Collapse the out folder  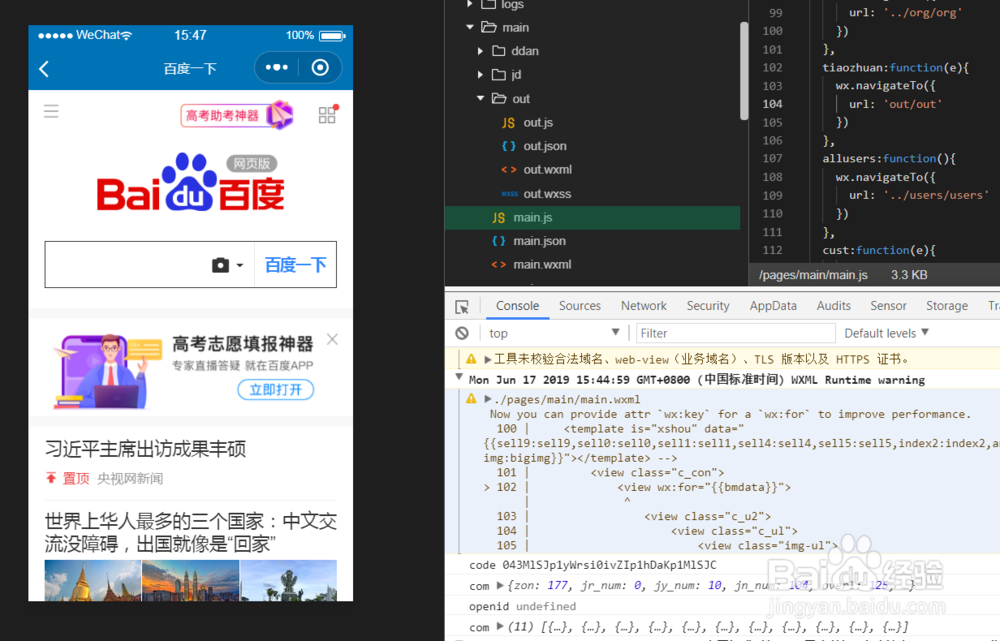pos(480,98)
